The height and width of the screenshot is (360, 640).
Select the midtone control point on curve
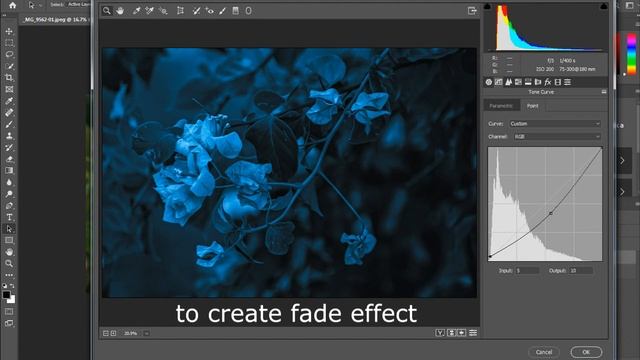click(x=551, y=213)
